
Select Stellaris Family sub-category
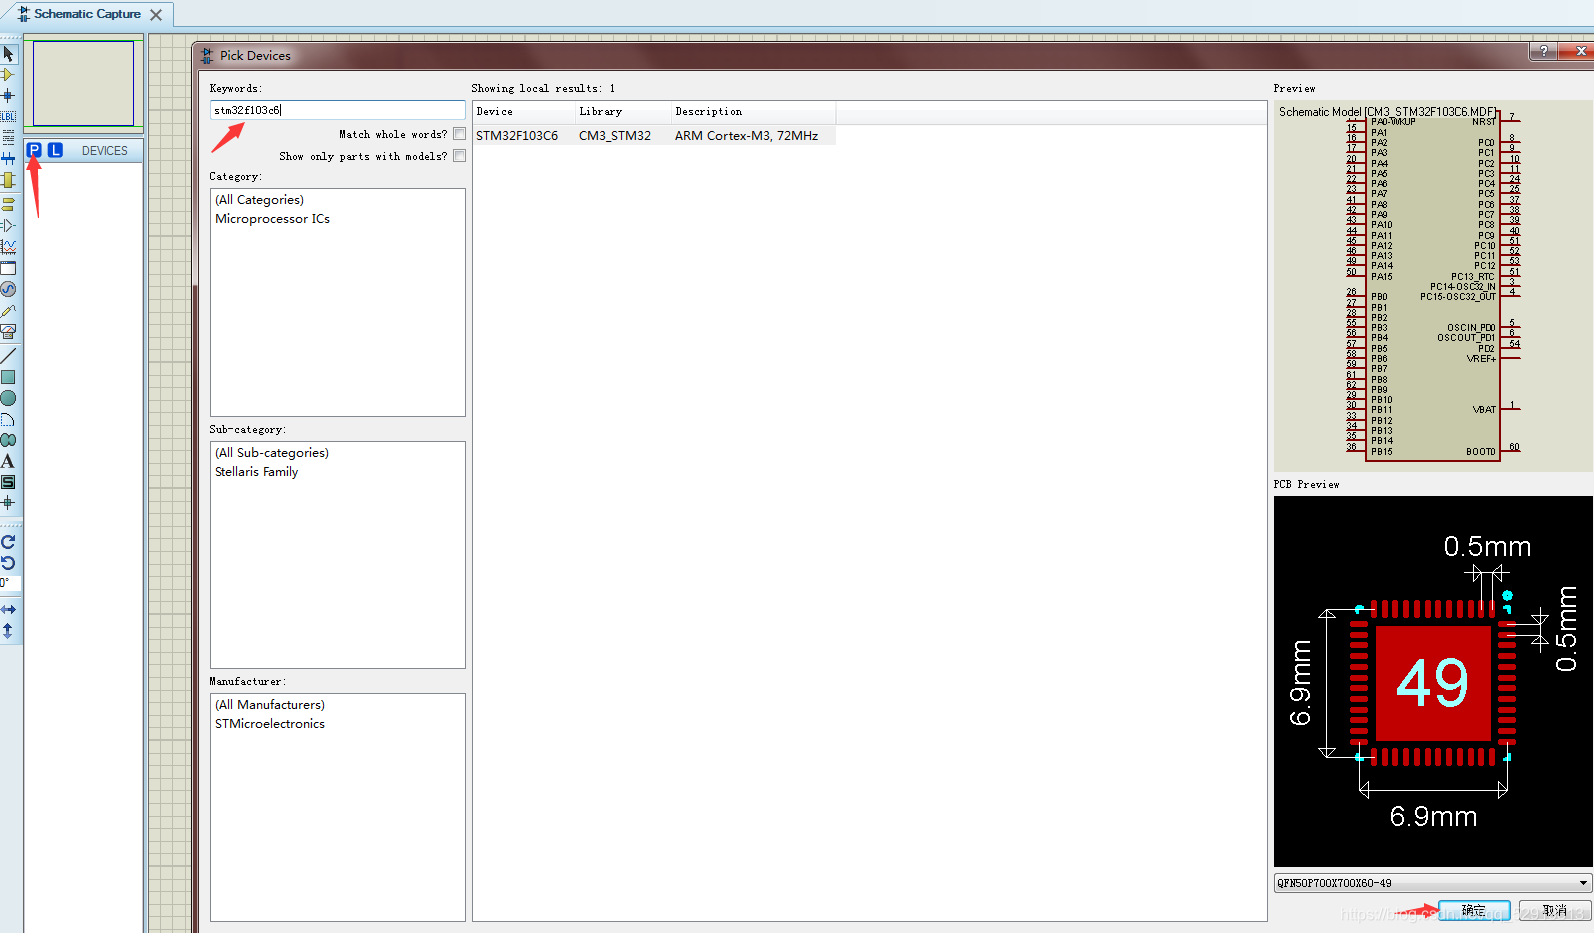pos(257,472)
